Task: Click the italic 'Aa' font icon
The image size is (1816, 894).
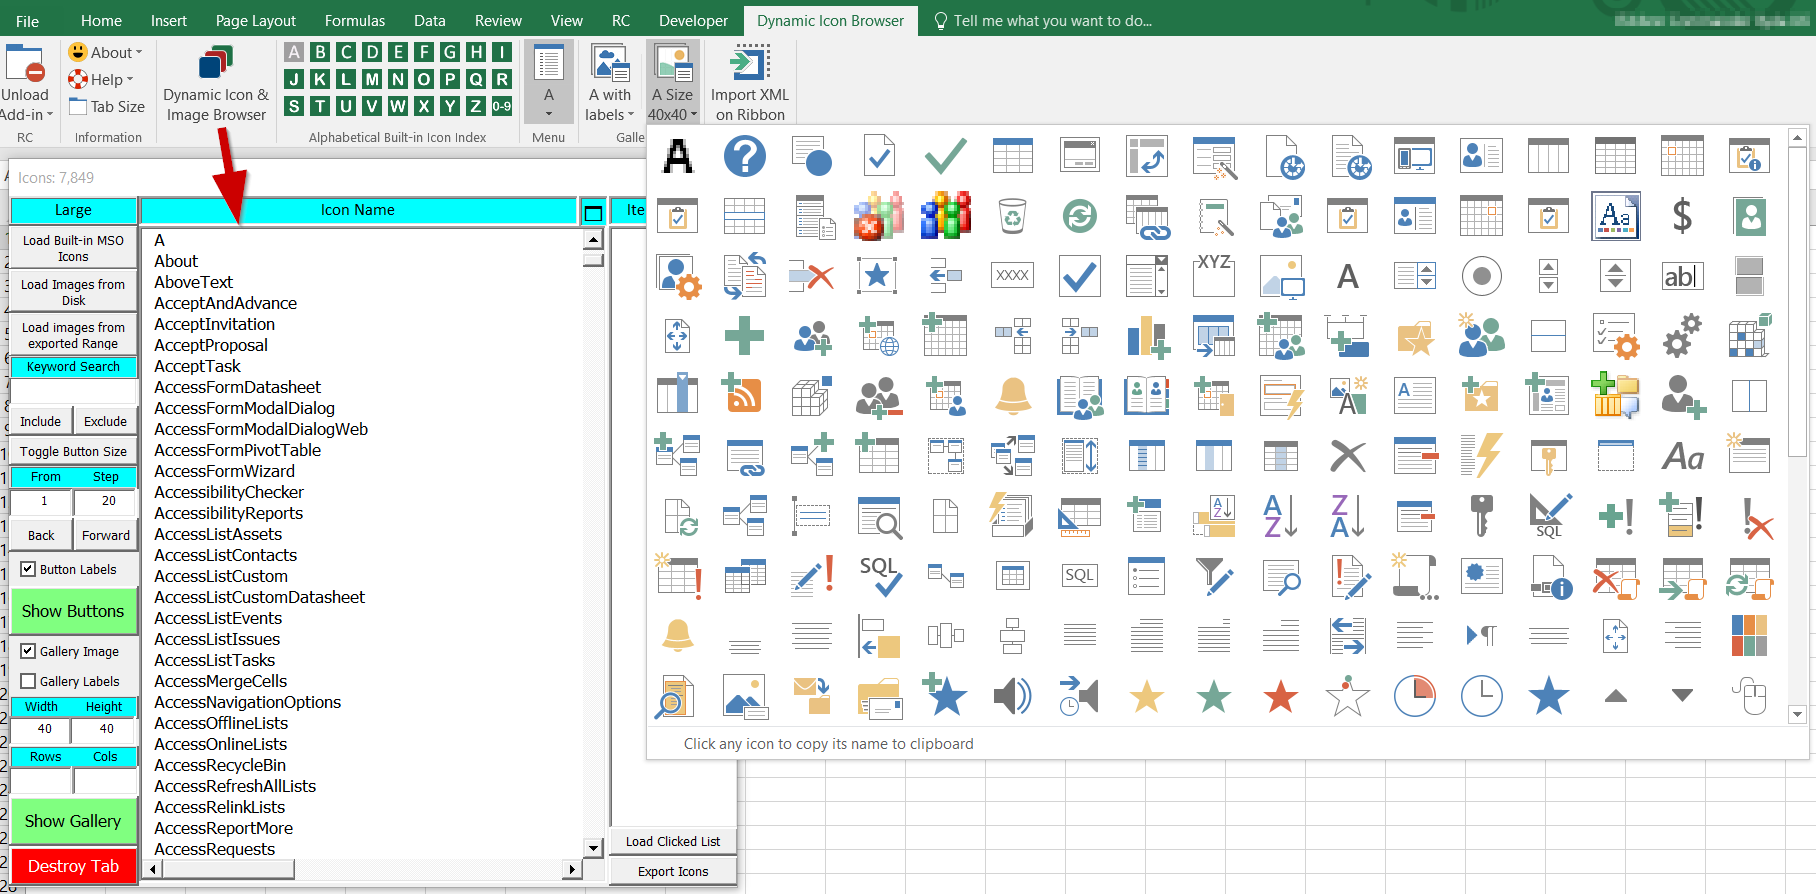Action: [x=1683, y=457]
